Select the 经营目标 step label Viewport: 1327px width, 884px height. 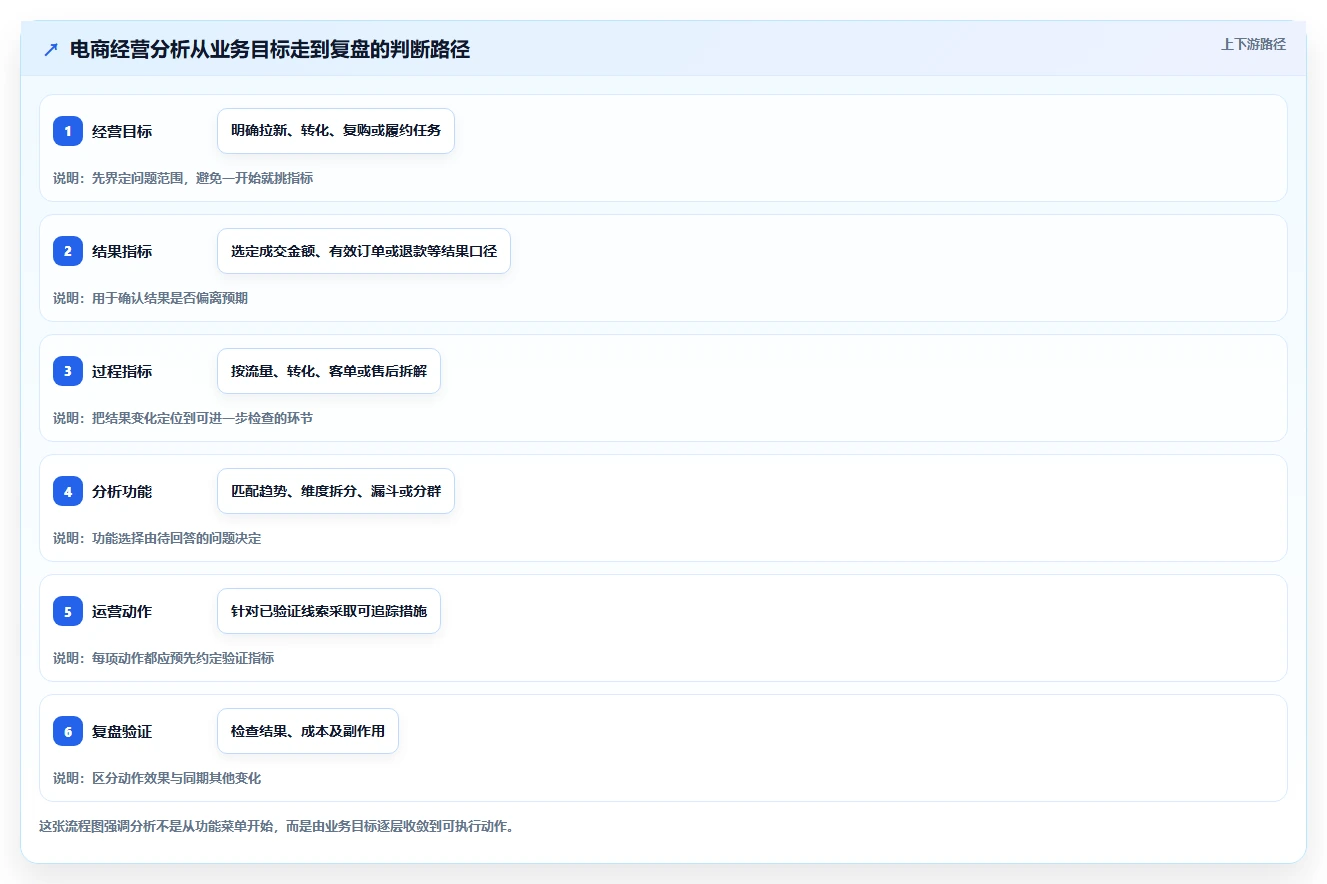coord(122,131)
